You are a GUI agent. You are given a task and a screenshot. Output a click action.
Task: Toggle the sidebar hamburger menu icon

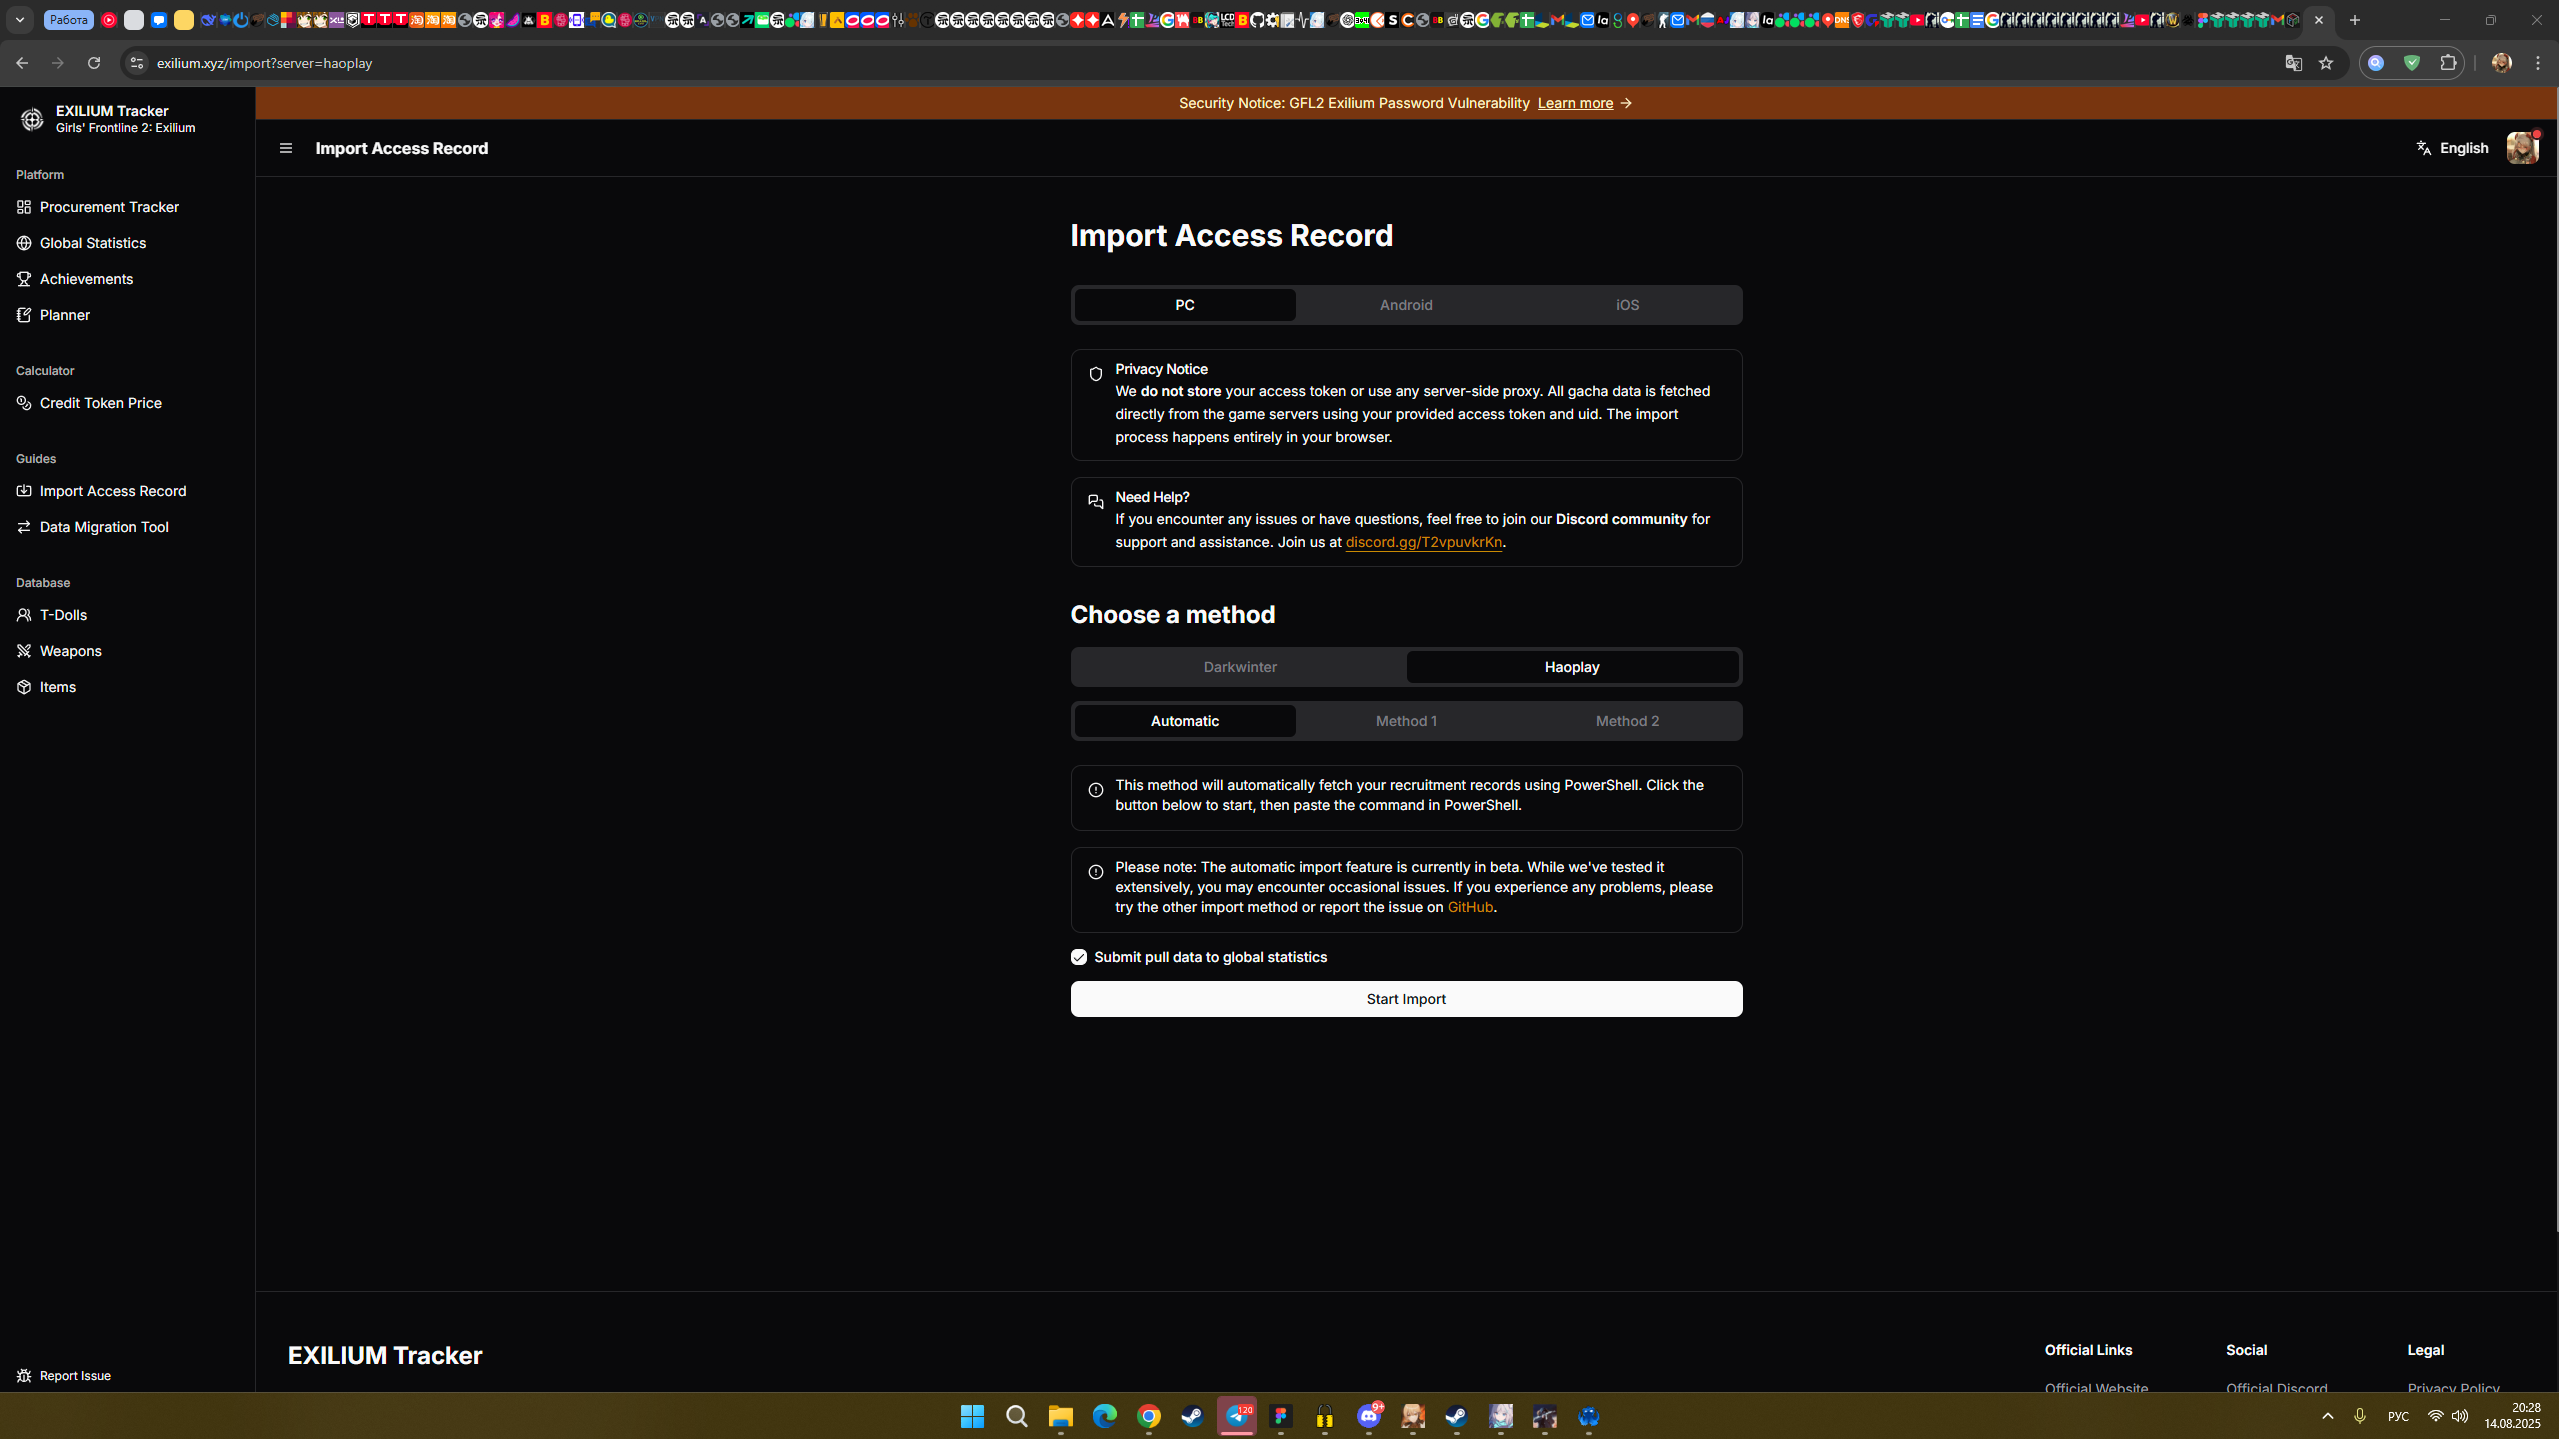click(x=286, y=148)
